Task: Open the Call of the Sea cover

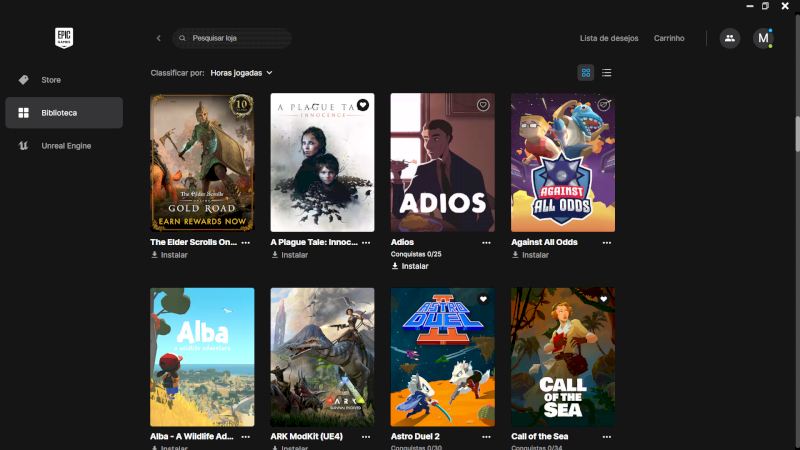Action: point(563,357)
